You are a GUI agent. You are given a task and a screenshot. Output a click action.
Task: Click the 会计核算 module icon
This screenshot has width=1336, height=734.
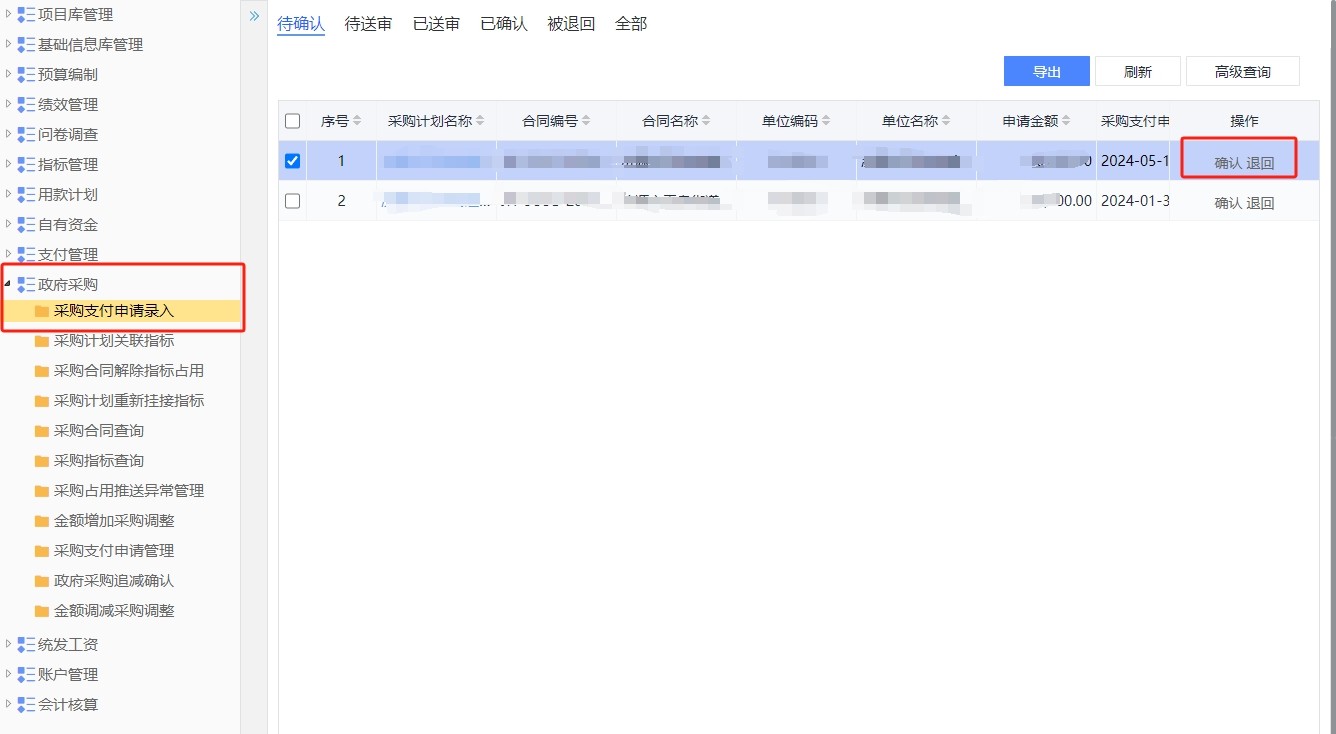26,705
